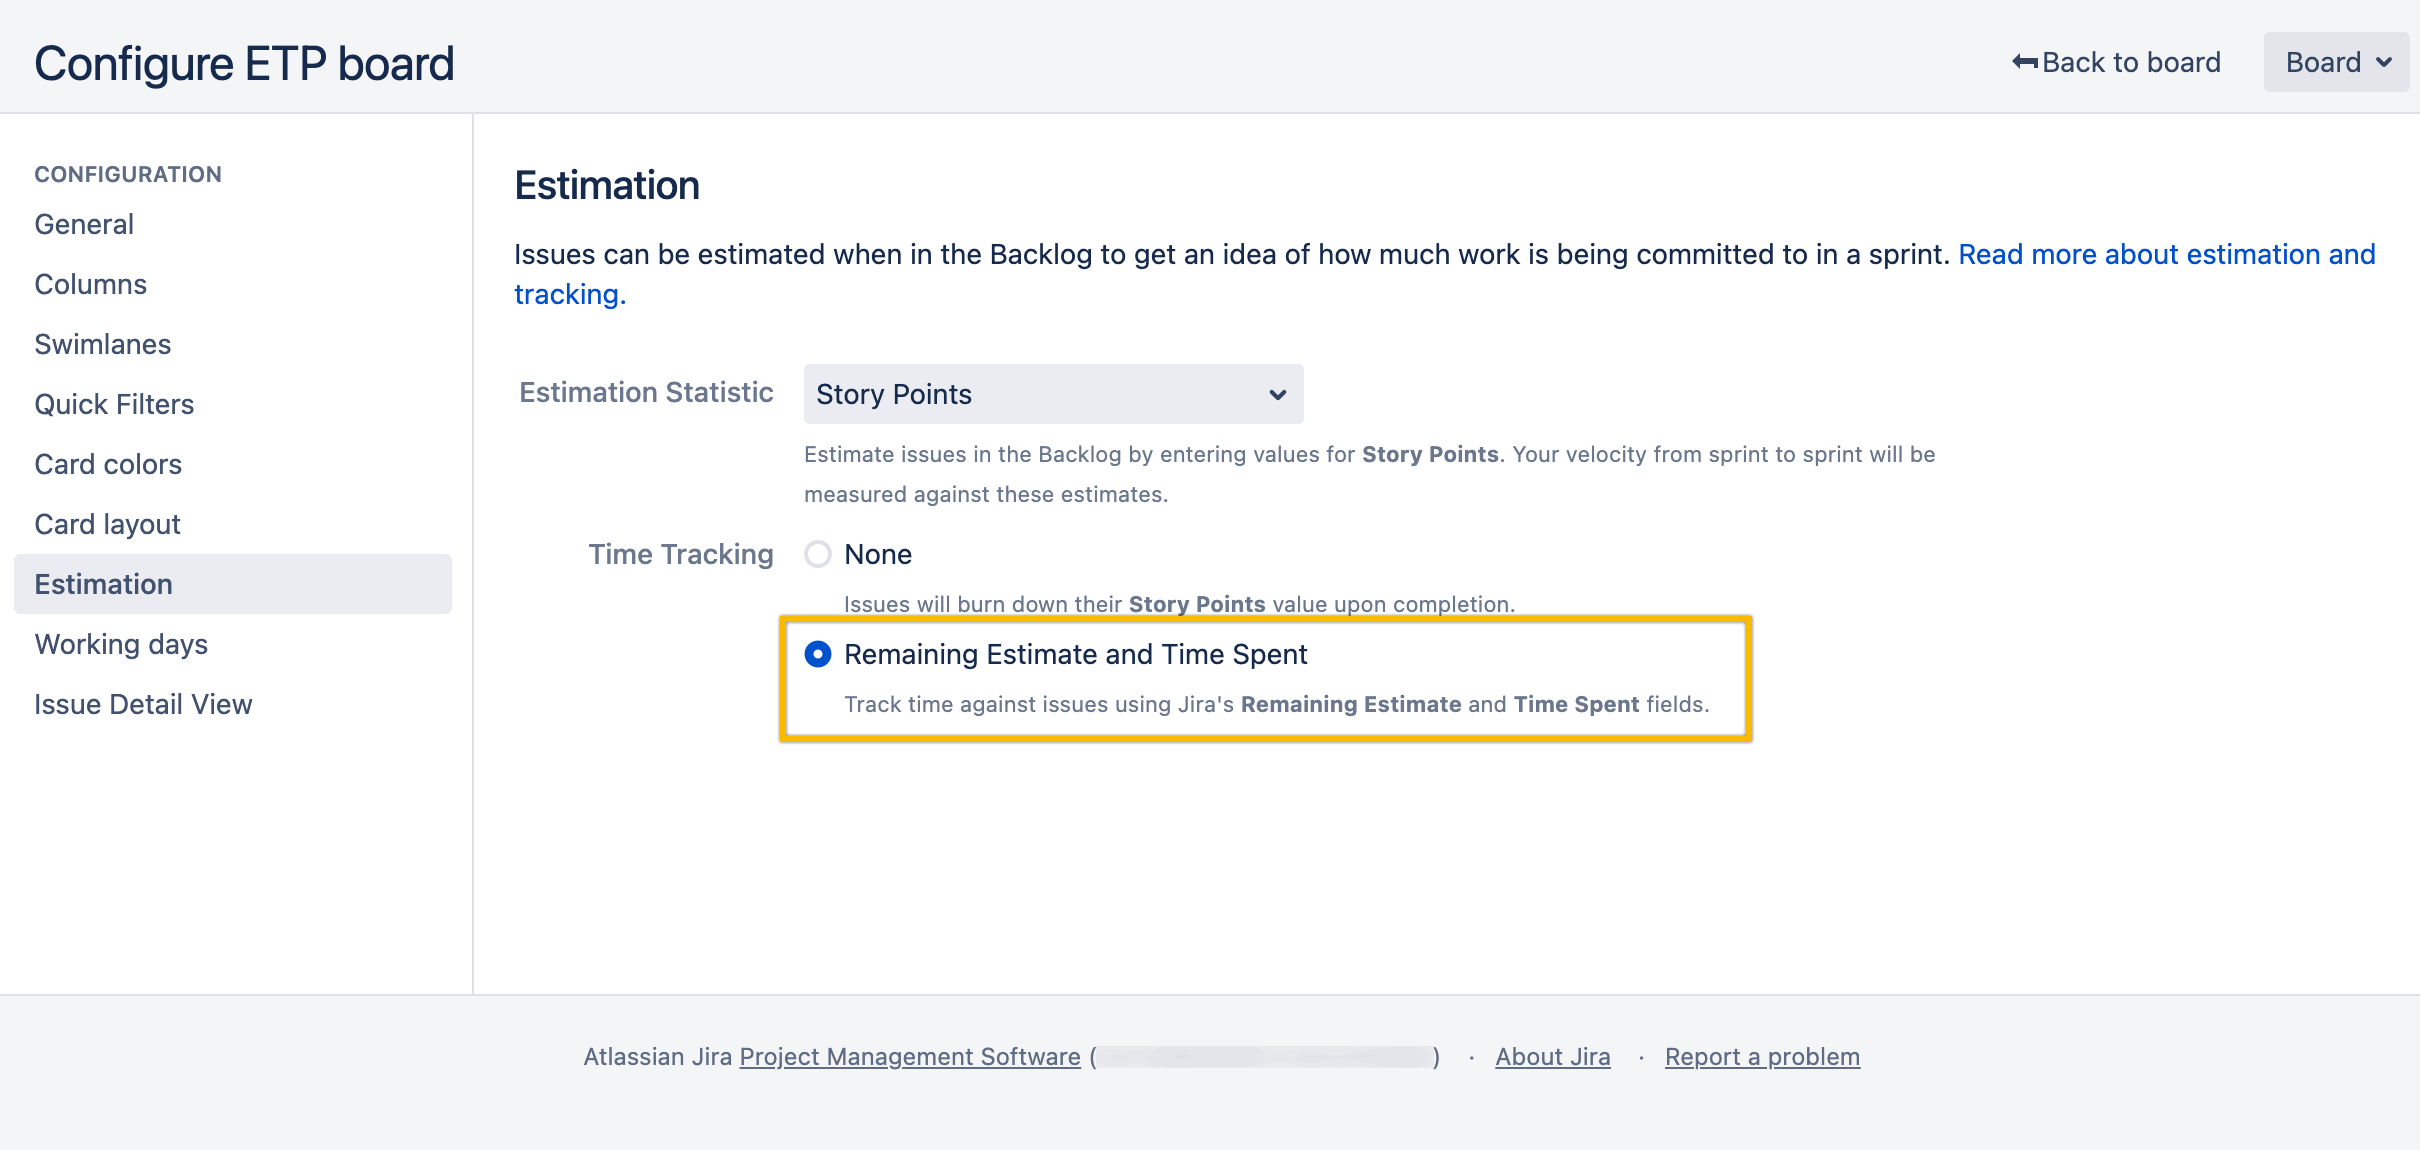Open Card colors settings
Viewport: 2420px width, 1150px height.
tap(108, 464)
